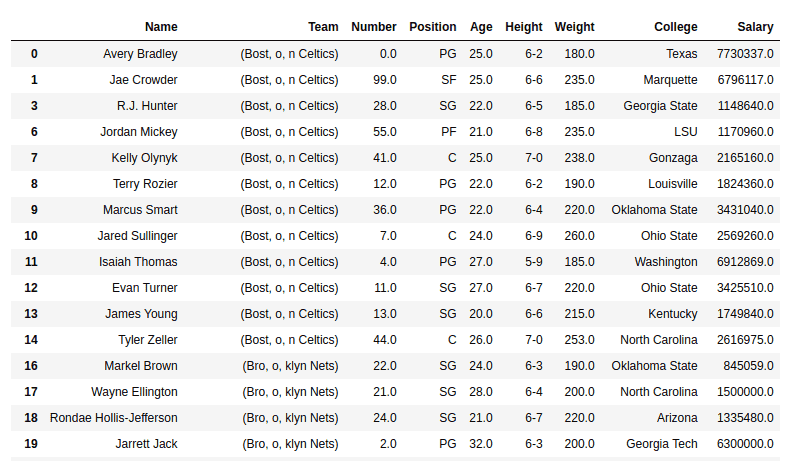Click the Position column header
This screenshot has height=461, width=785.
tap(433, 27)
